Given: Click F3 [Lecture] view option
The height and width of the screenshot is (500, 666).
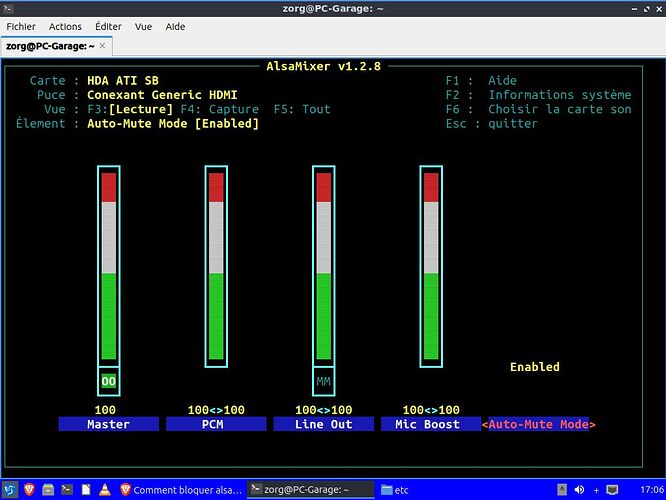Looking at the screenshot, I should 130,109.
